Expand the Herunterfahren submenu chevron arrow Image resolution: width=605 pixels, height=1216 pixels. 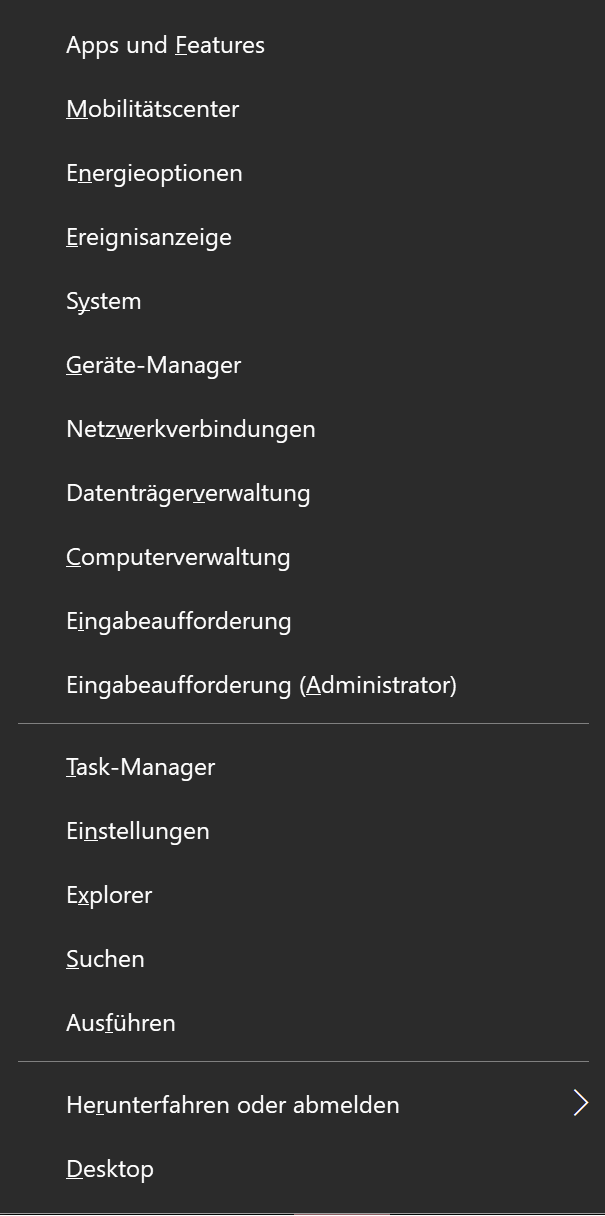[580, 1103]
